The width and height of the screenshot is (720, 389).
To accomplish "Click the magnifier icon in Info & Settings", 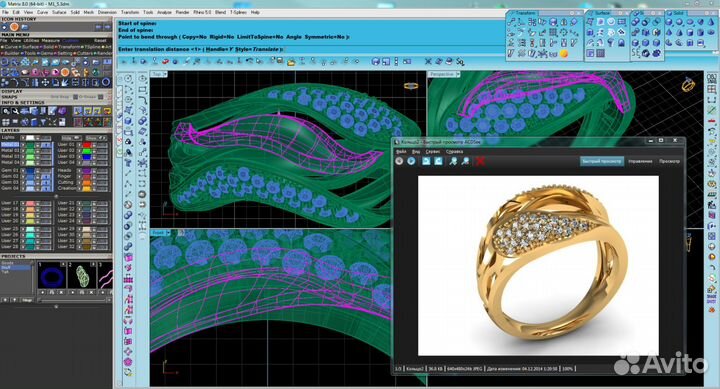I will tap(6, 111).
